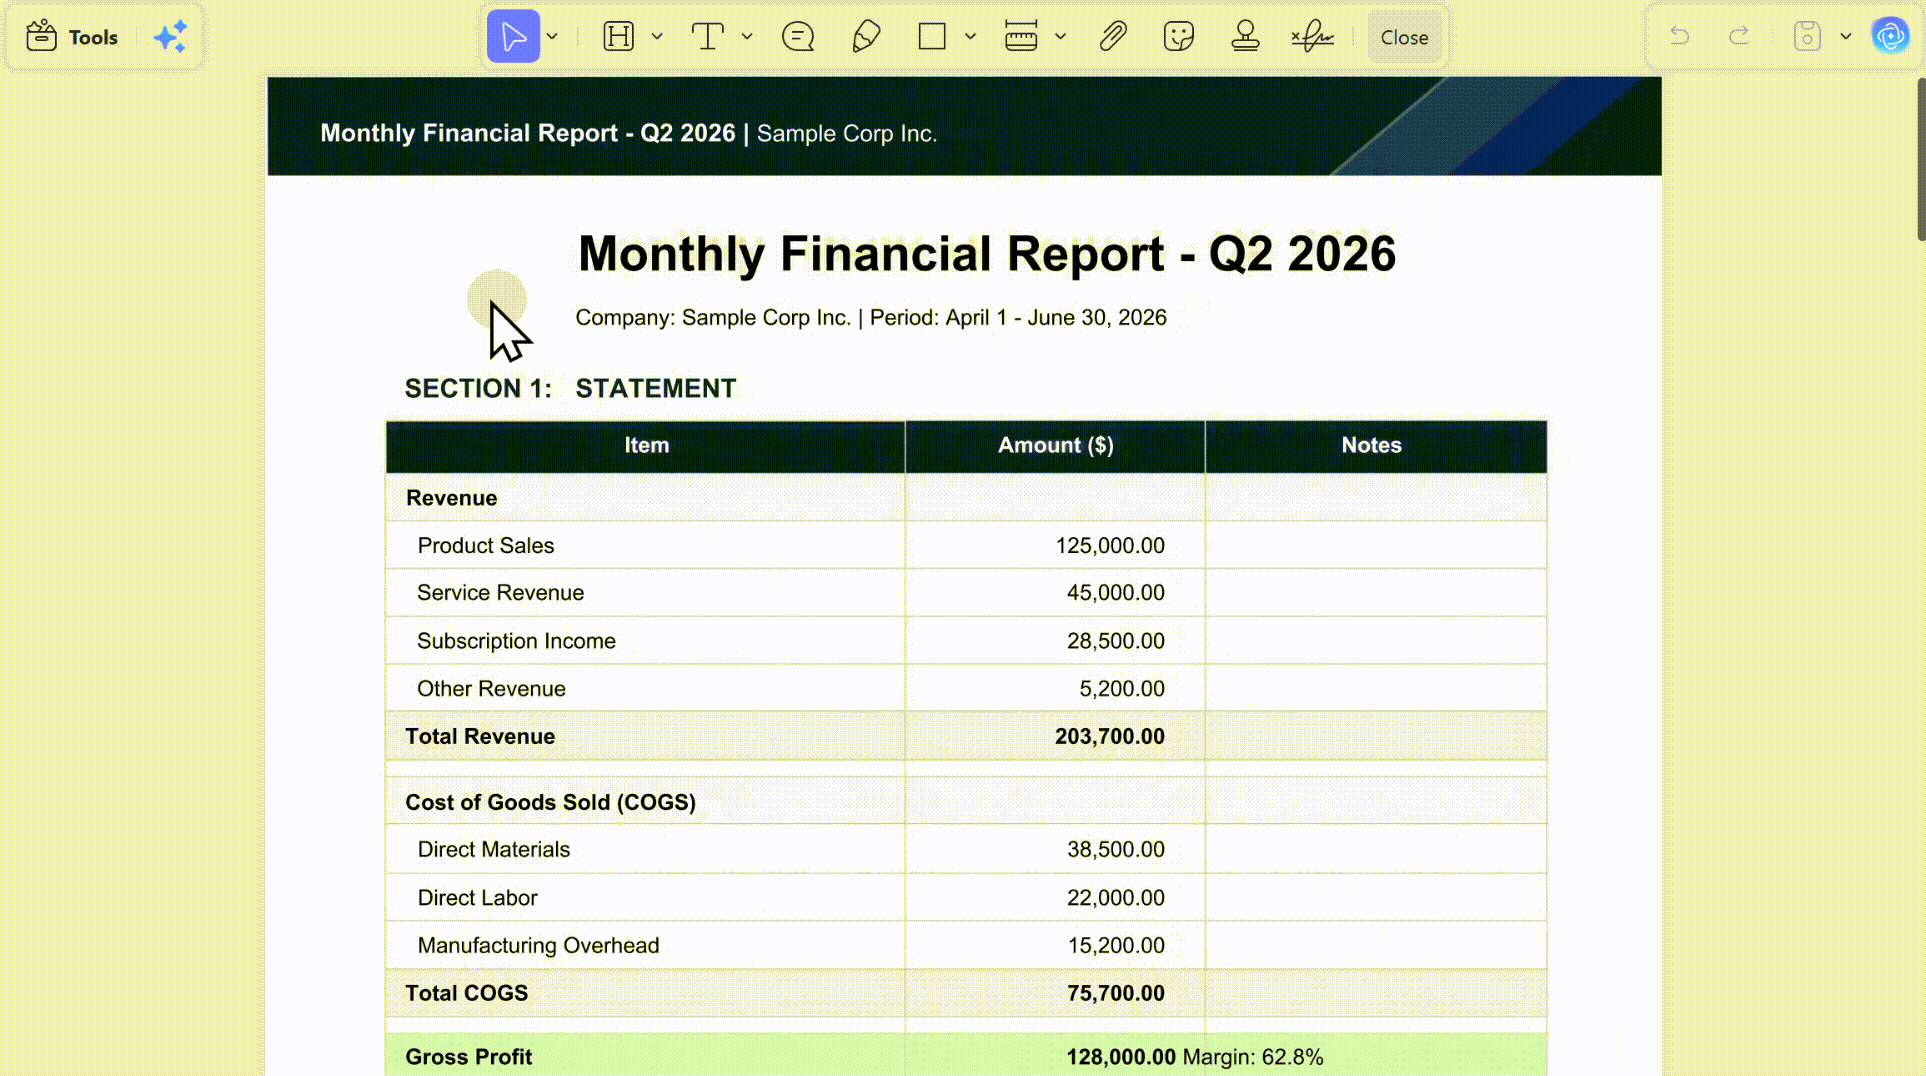Screen dimensions: 1926x1076
Task: Attach a file with paperclip icon
Action: 1113,37
